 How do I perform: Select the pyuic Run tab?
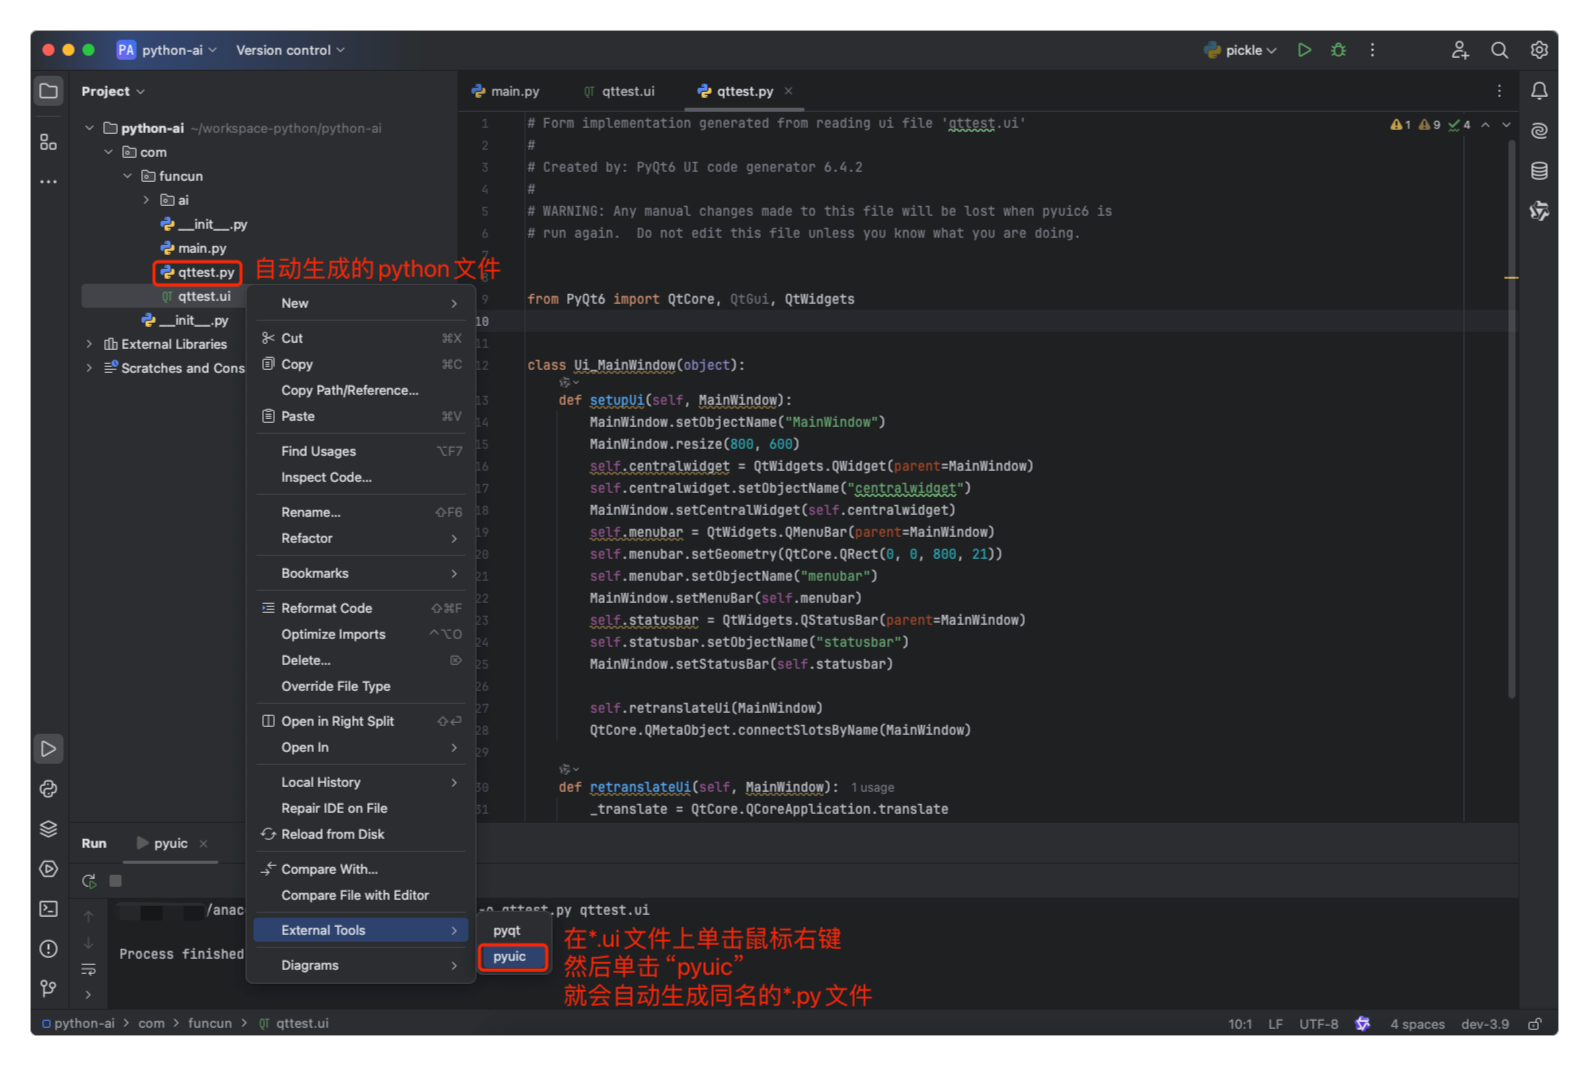[x=171, y=843]
